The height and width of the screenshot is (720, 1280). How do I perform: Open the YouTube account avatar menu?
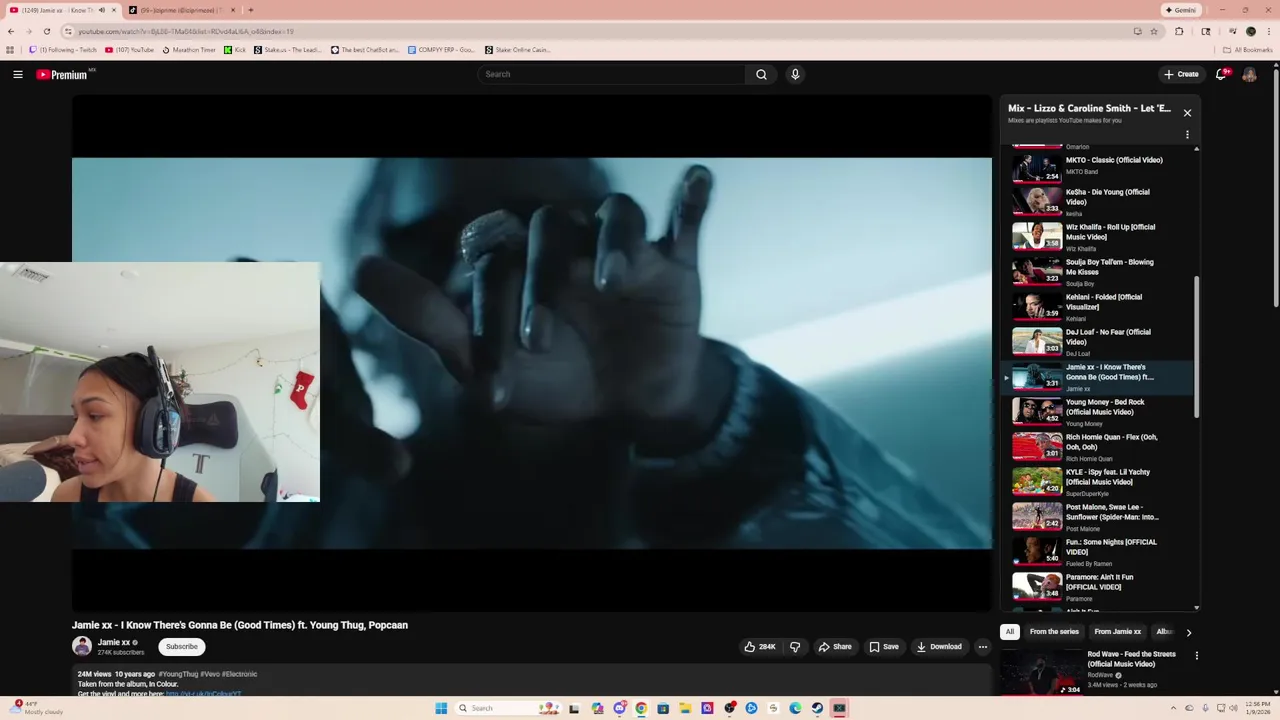click(x=1249, y=74)
